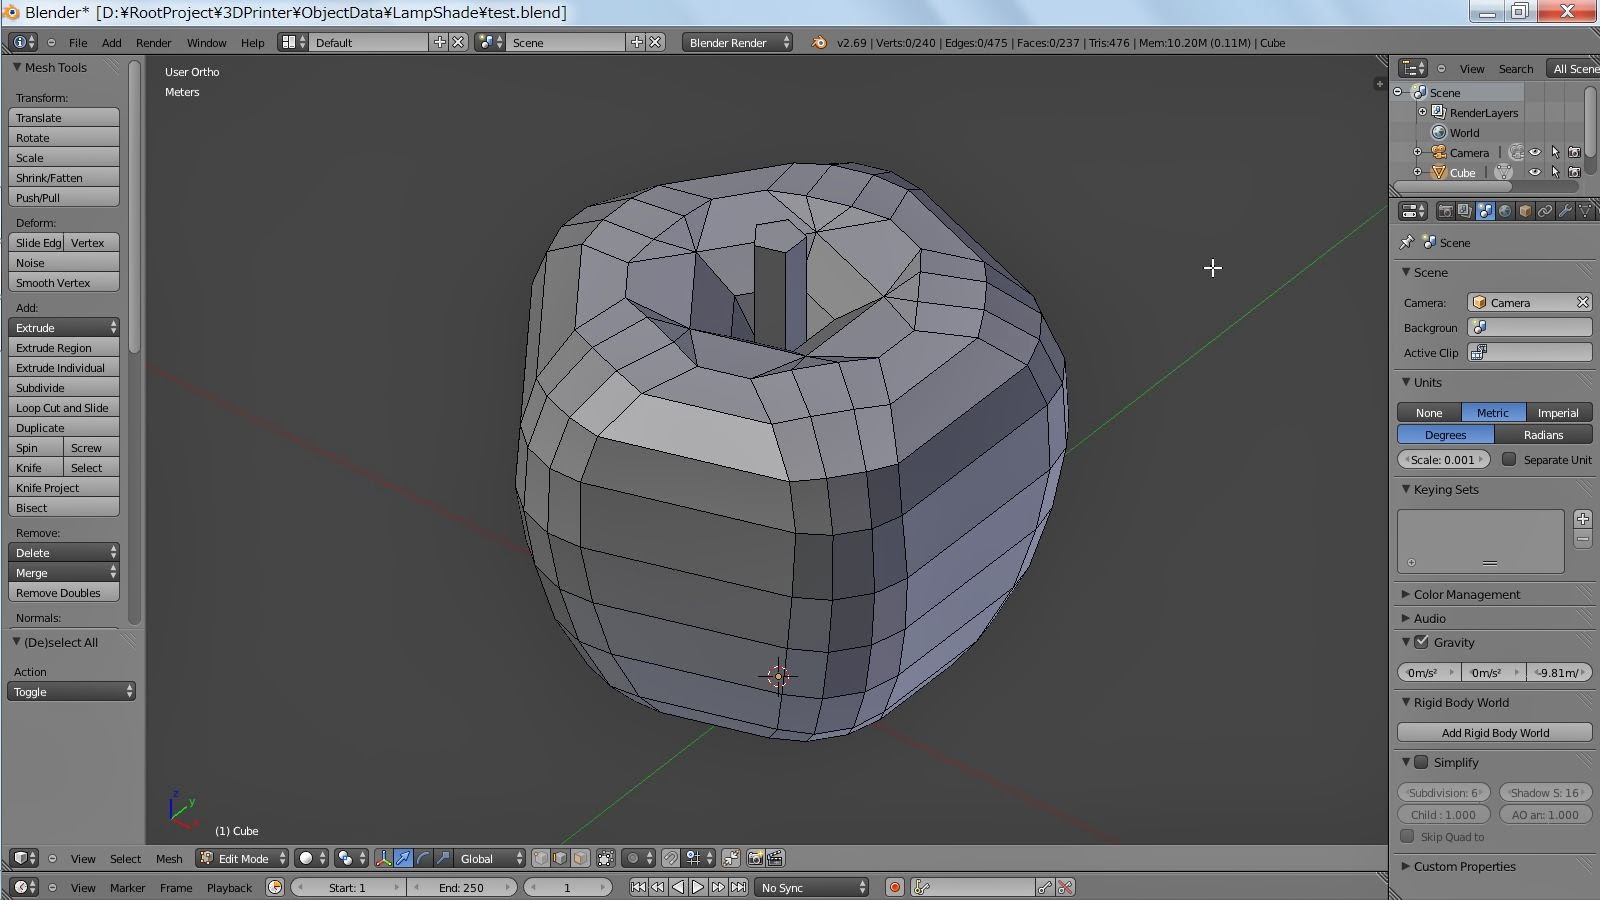The image size is (1600, 900).
Task: Click the limit selection to visible icon
Action: 606,859
